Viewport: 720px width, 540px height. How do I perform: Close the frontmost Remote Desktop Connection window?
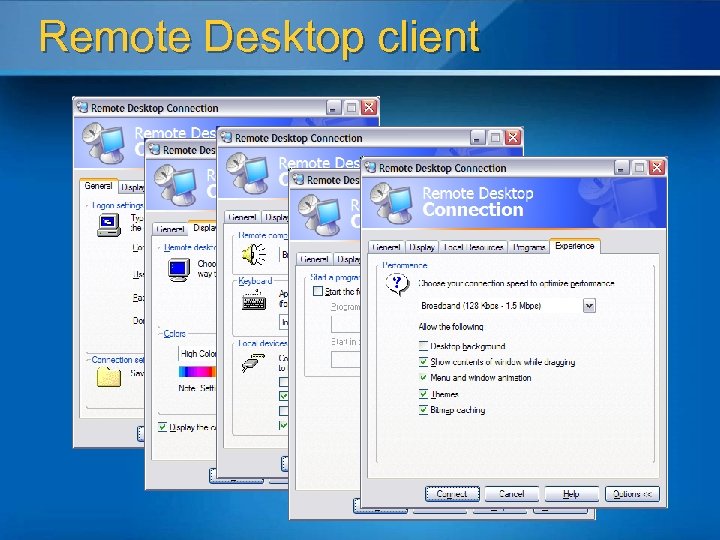[x=657, y=168]
